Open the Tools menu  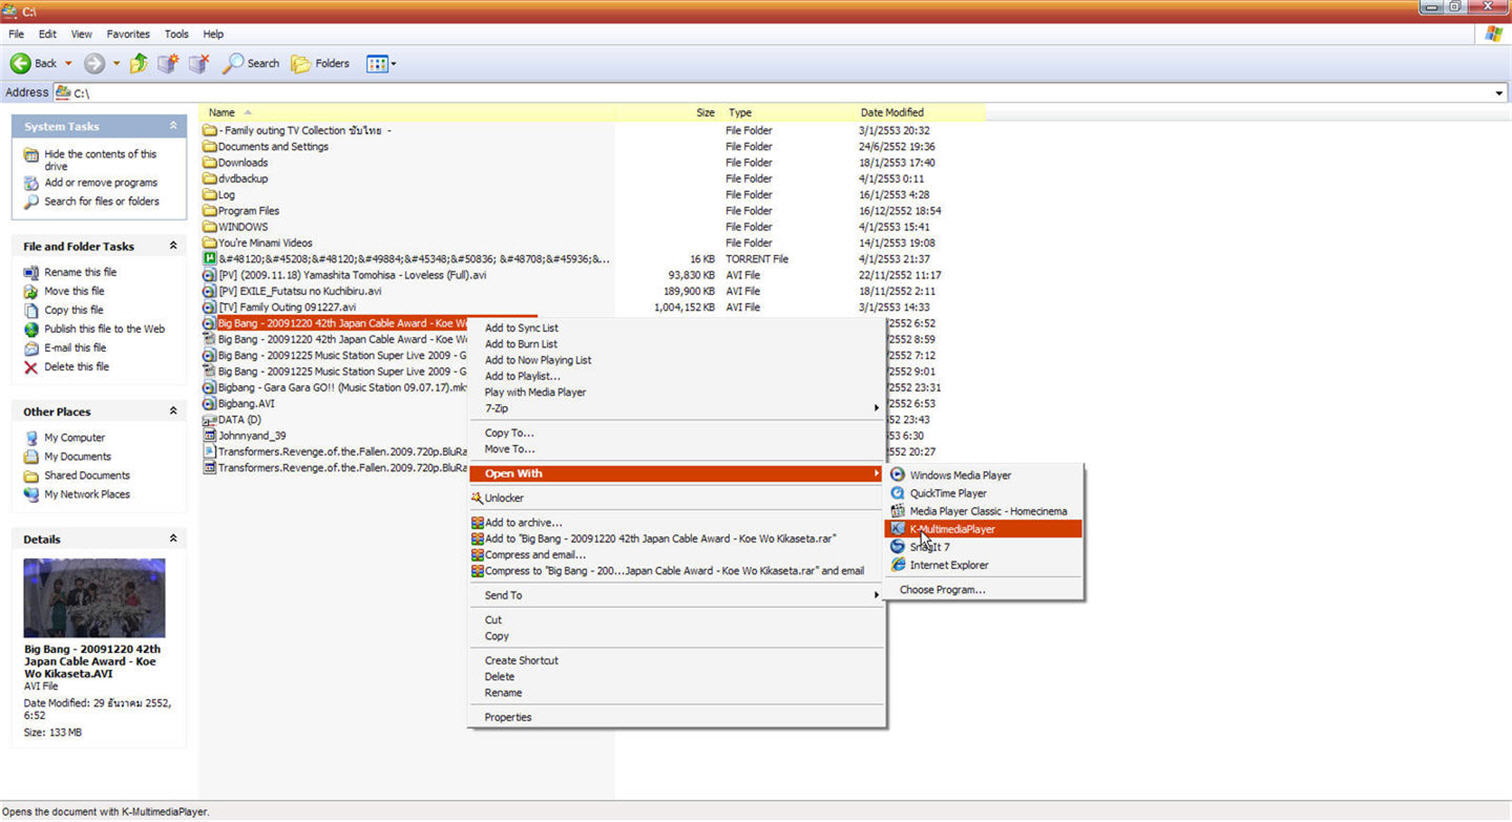click(176, 34)
